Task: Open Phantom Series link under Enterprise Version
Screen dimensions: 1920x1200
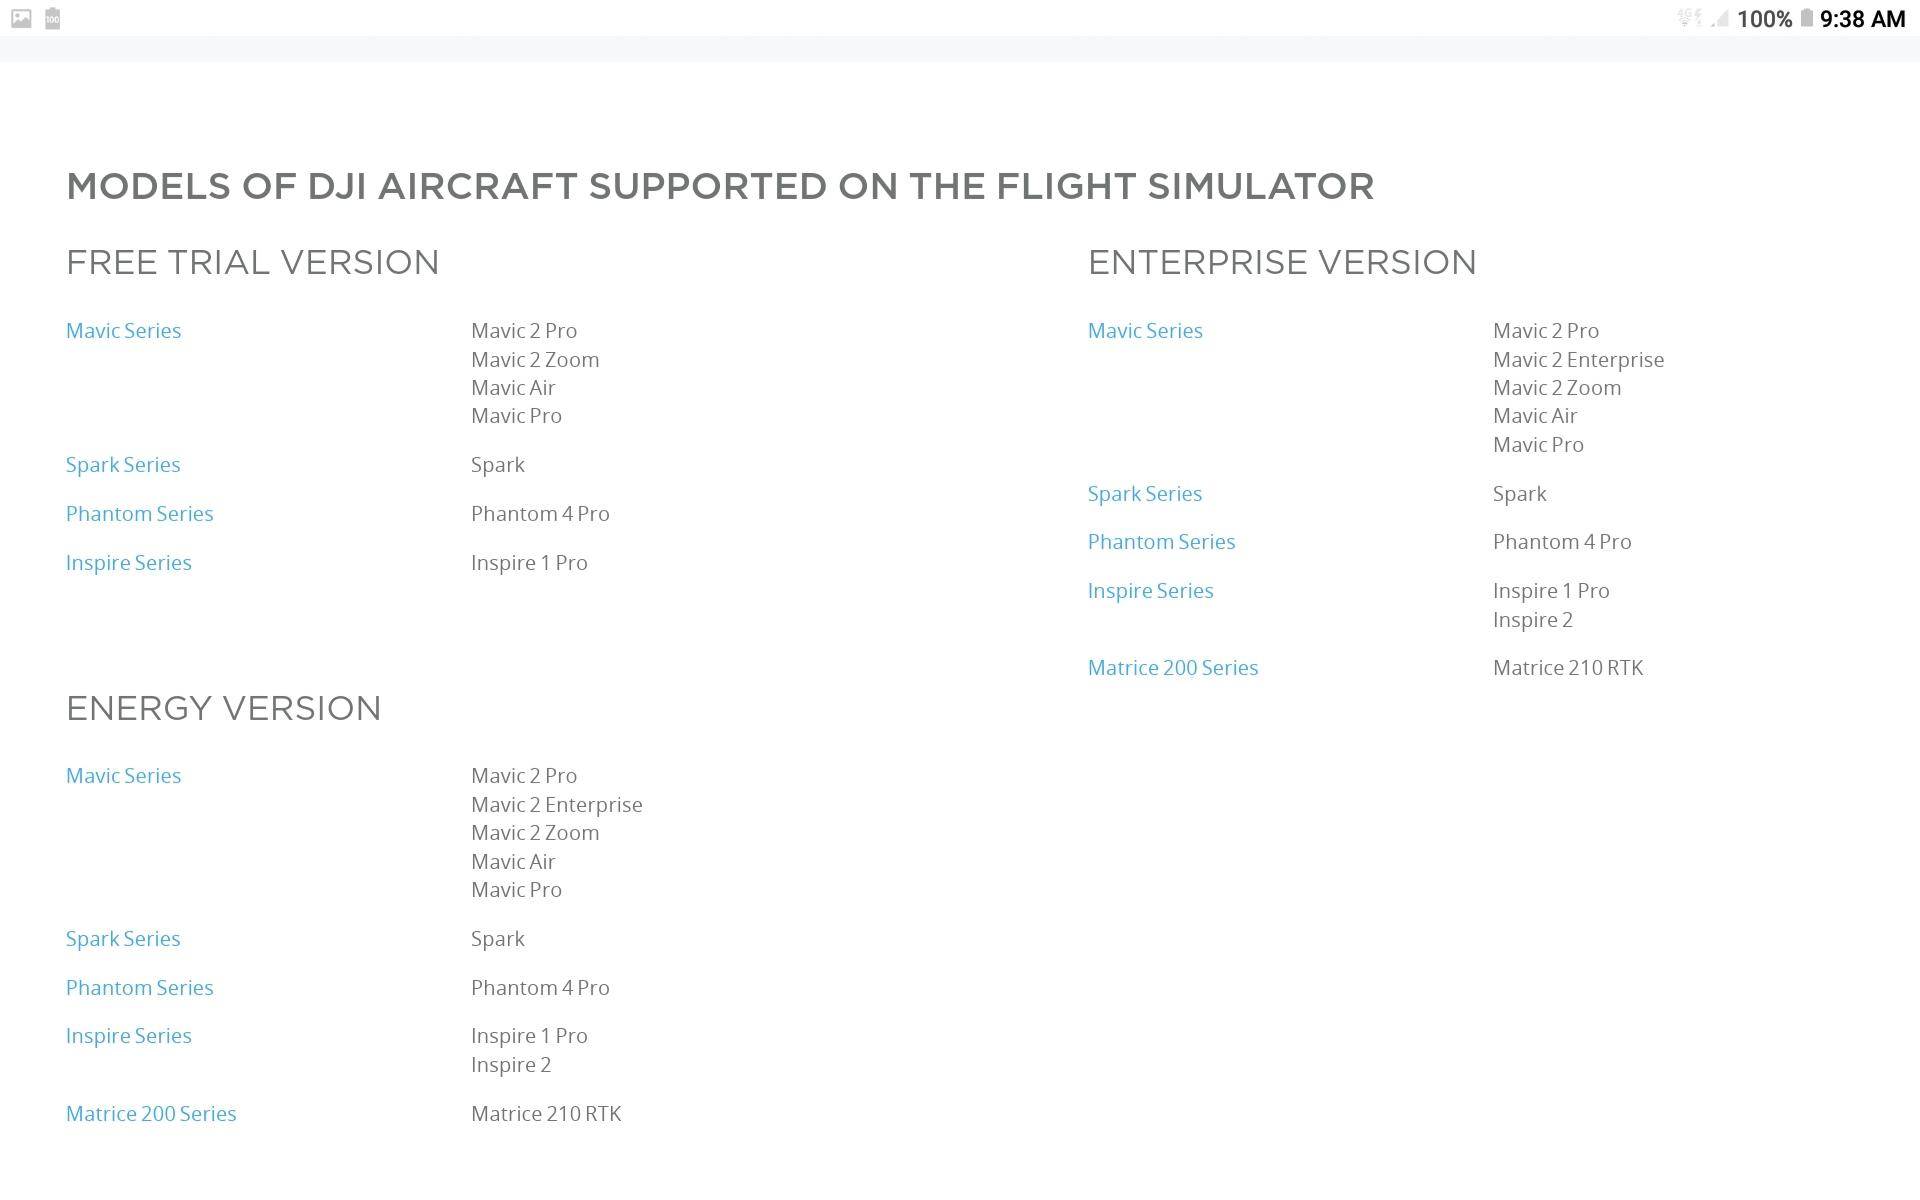Action: pyautogui.click(x=1161, y=542)
